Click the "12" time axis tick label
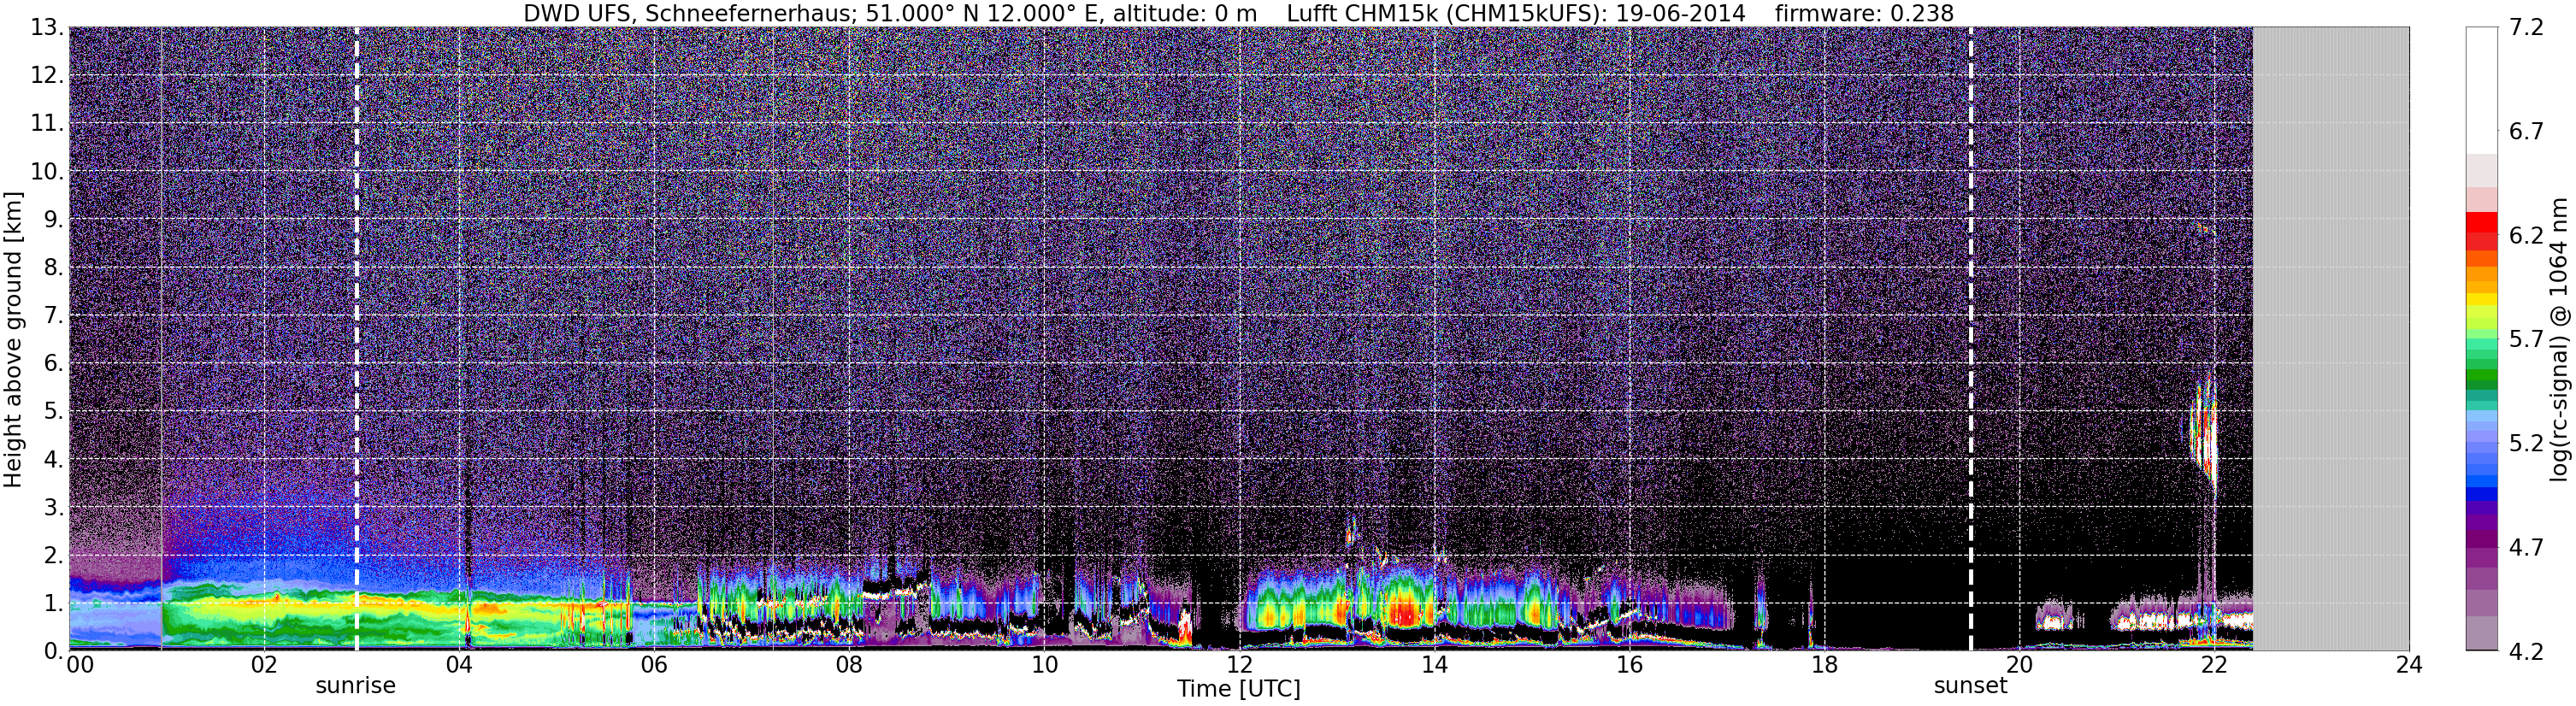 [x=1239, y=666]
